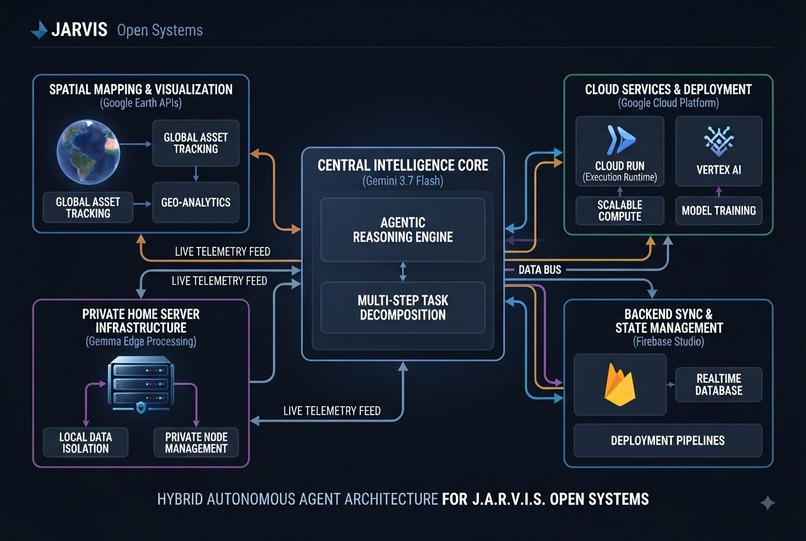
Task: Select the "(Google Cloud Platform)" subtitle
Action: point(668,103)
